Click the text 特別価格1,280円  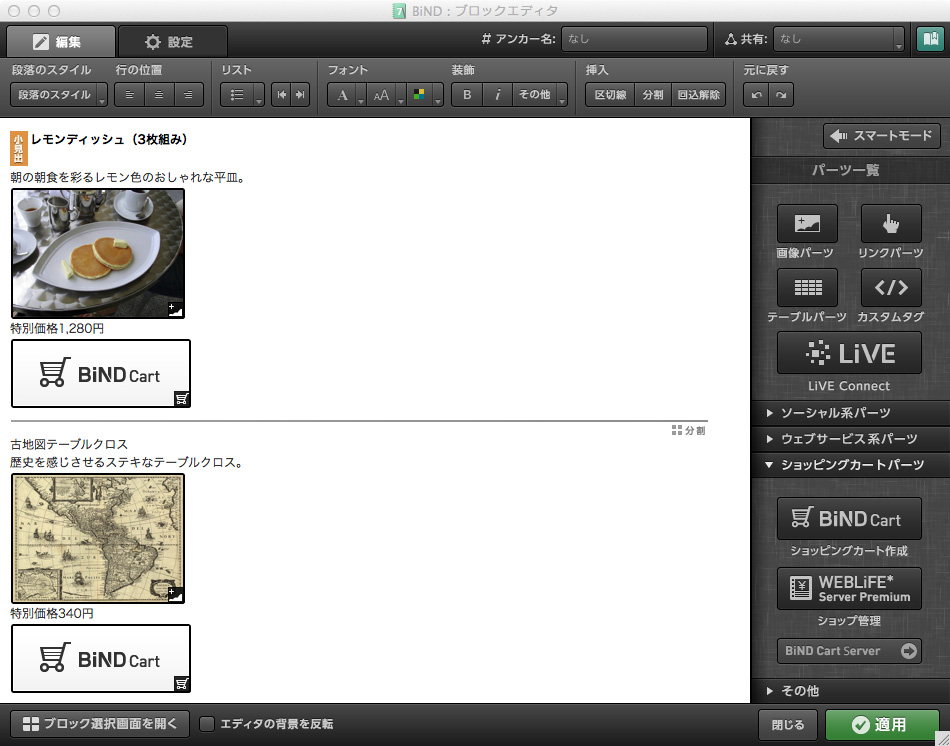click(x=57, y=328)
